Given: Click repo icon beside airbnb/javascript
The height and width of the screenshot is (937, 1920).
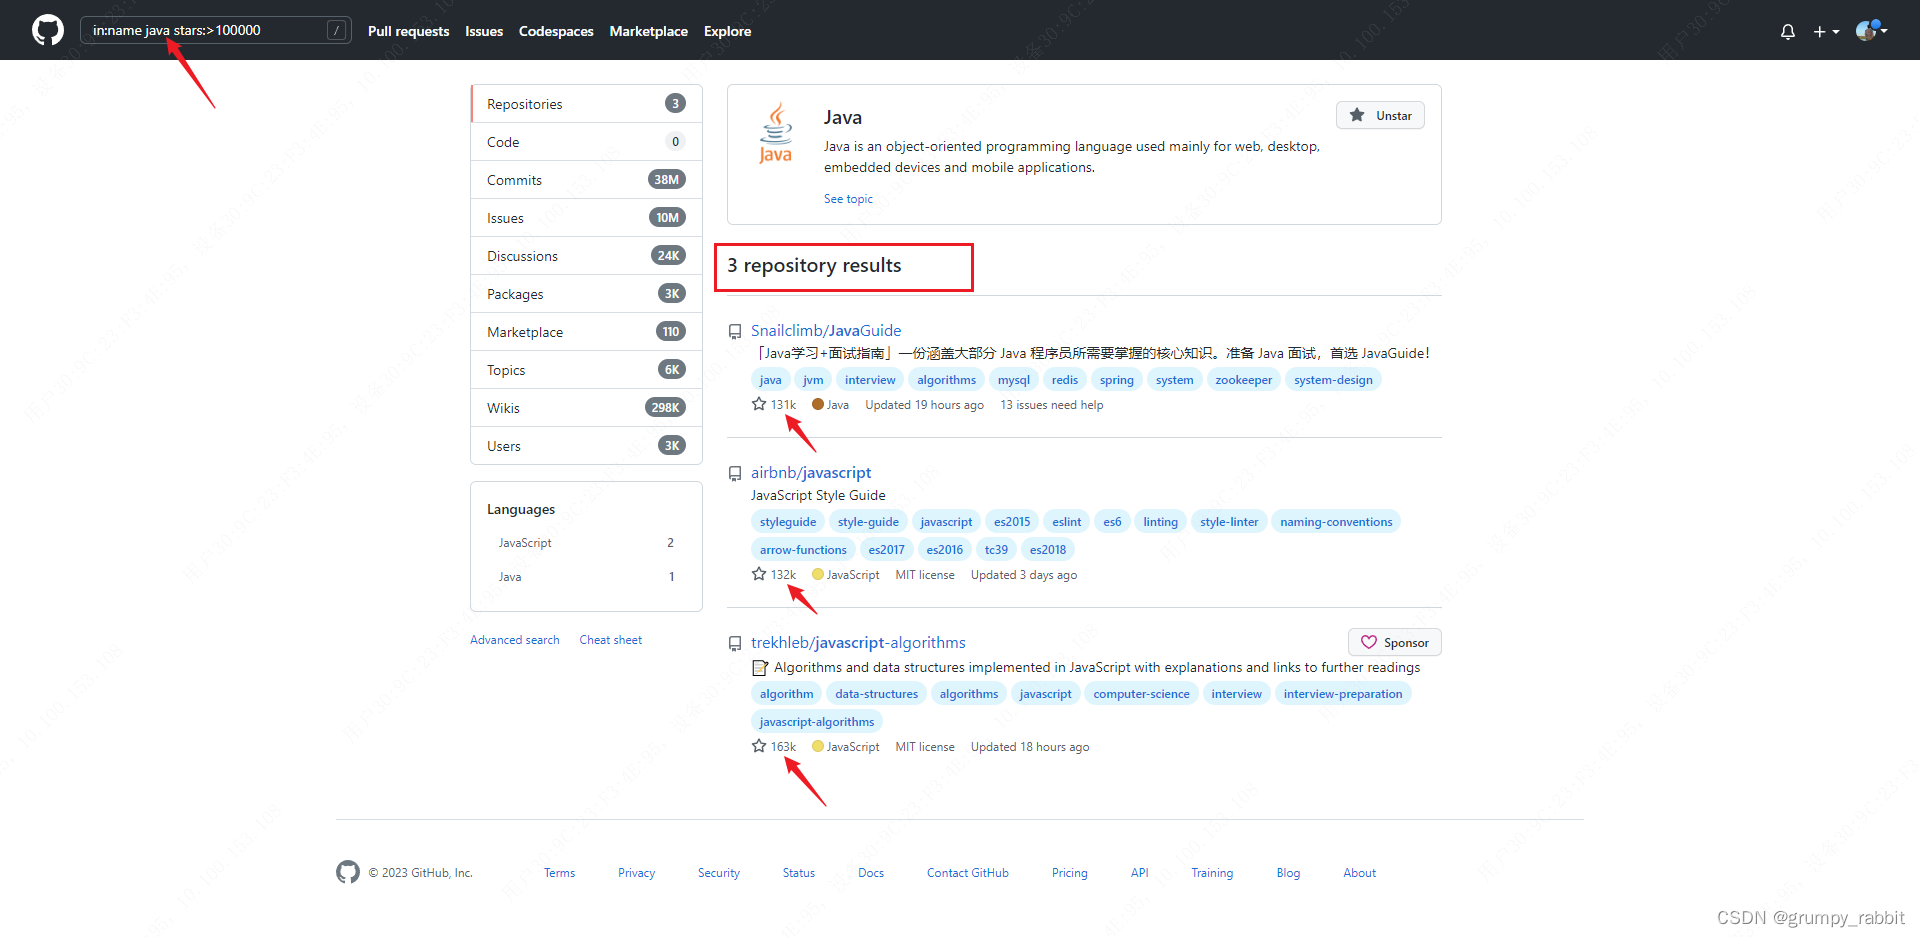Looking at the screenshot, I should tap(735, 473).
